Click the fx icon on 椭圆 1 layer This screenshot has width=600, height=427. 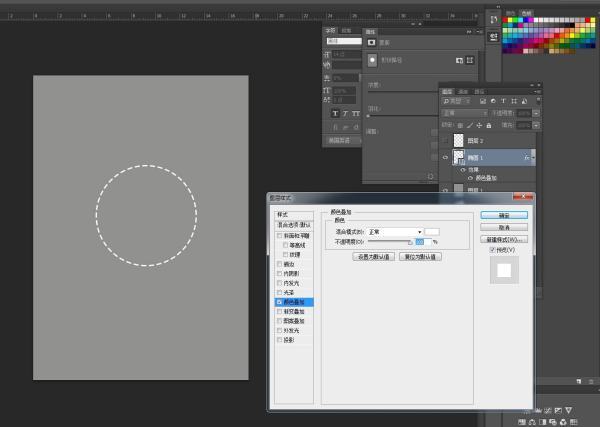(525, 157)
